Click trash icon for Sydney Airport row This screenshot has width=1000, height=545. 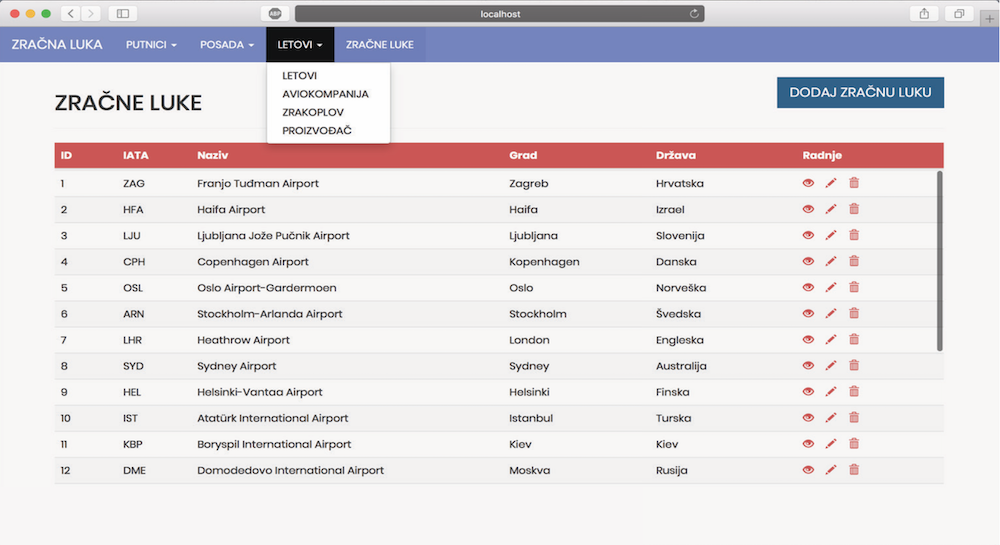click(x=854, y=366)
